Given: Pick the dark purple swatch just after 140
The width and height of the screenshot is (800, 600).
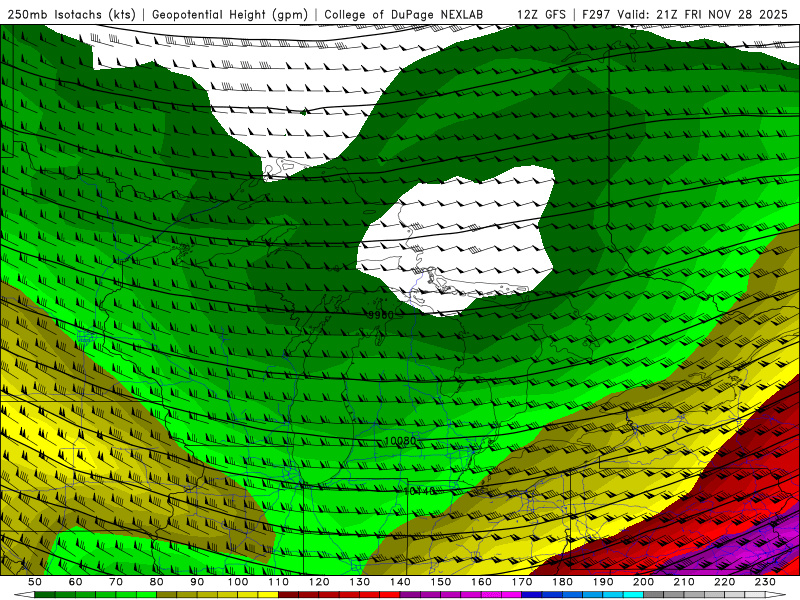Looking at the screenshot, I should [410, 594].
